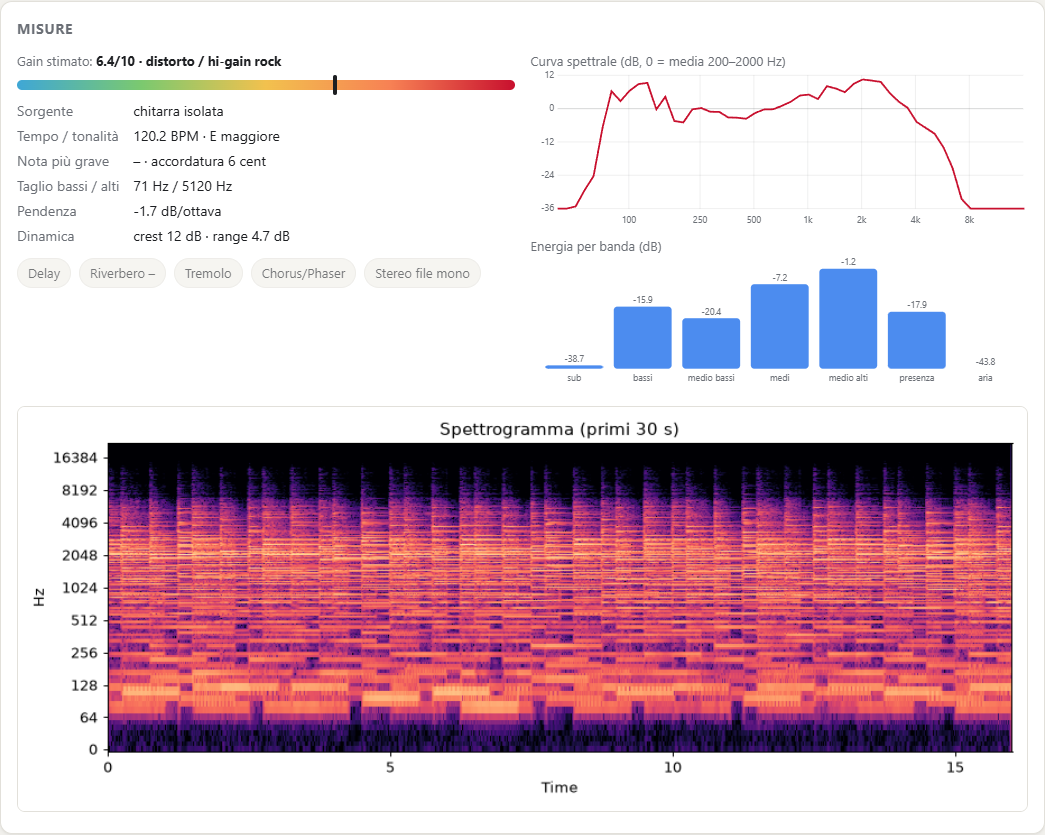Click the -1.2 bar value label
The height and width of the screenshot is (835, 1045).
(x=848, y=262)
